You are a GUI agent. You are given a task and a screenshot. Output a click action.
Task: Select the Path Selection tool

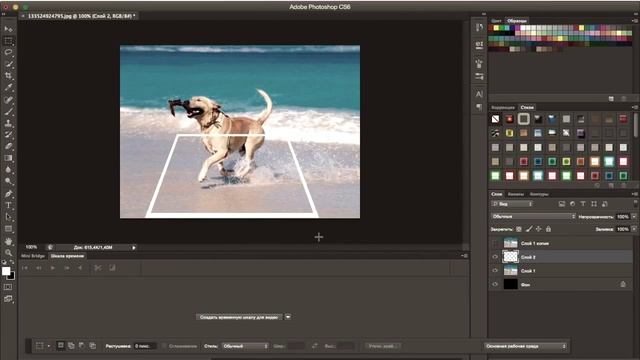coord(8,217)
